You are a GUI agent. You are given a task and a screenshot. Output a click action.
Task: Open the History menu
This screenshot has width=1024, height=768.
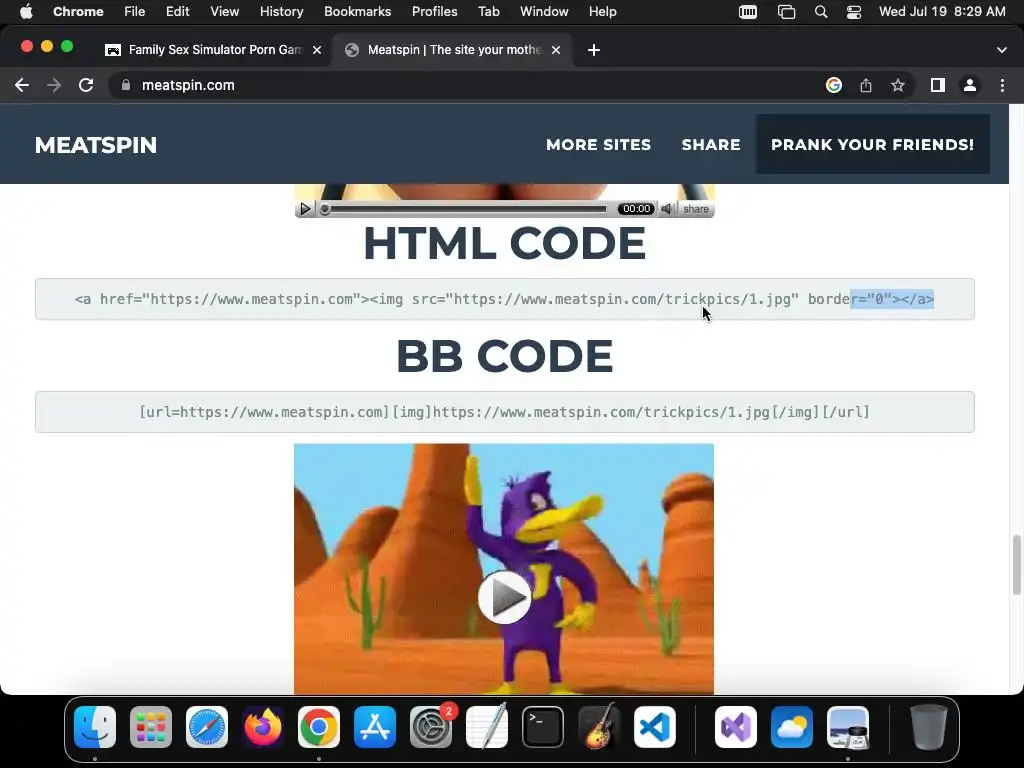click(281, 12)
